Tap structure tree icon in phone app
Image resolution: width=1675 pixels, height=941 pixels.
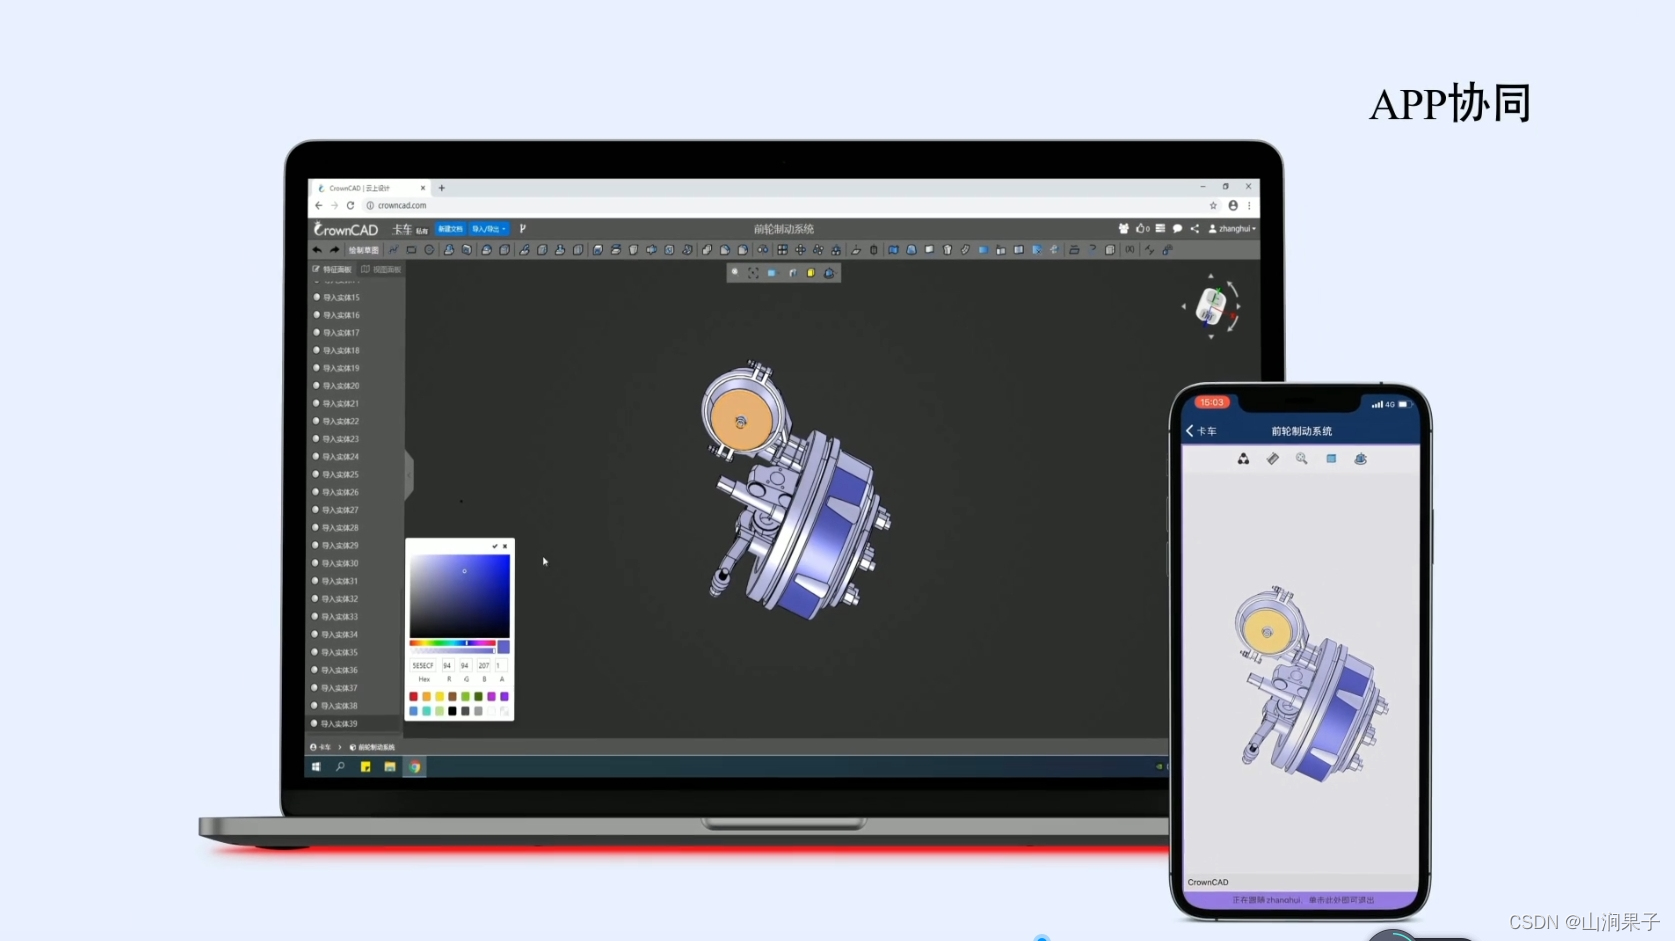click(1243, 459)
